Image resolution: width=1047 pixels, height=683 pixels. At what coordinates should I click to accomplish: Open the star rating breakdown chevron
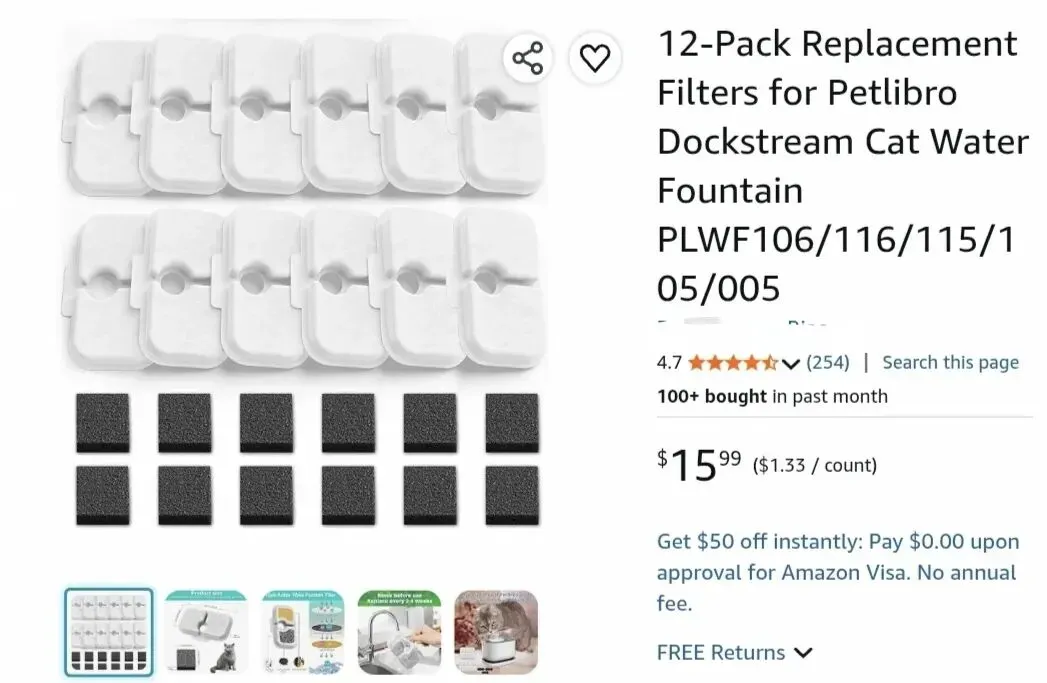click(x=791, y=363)
